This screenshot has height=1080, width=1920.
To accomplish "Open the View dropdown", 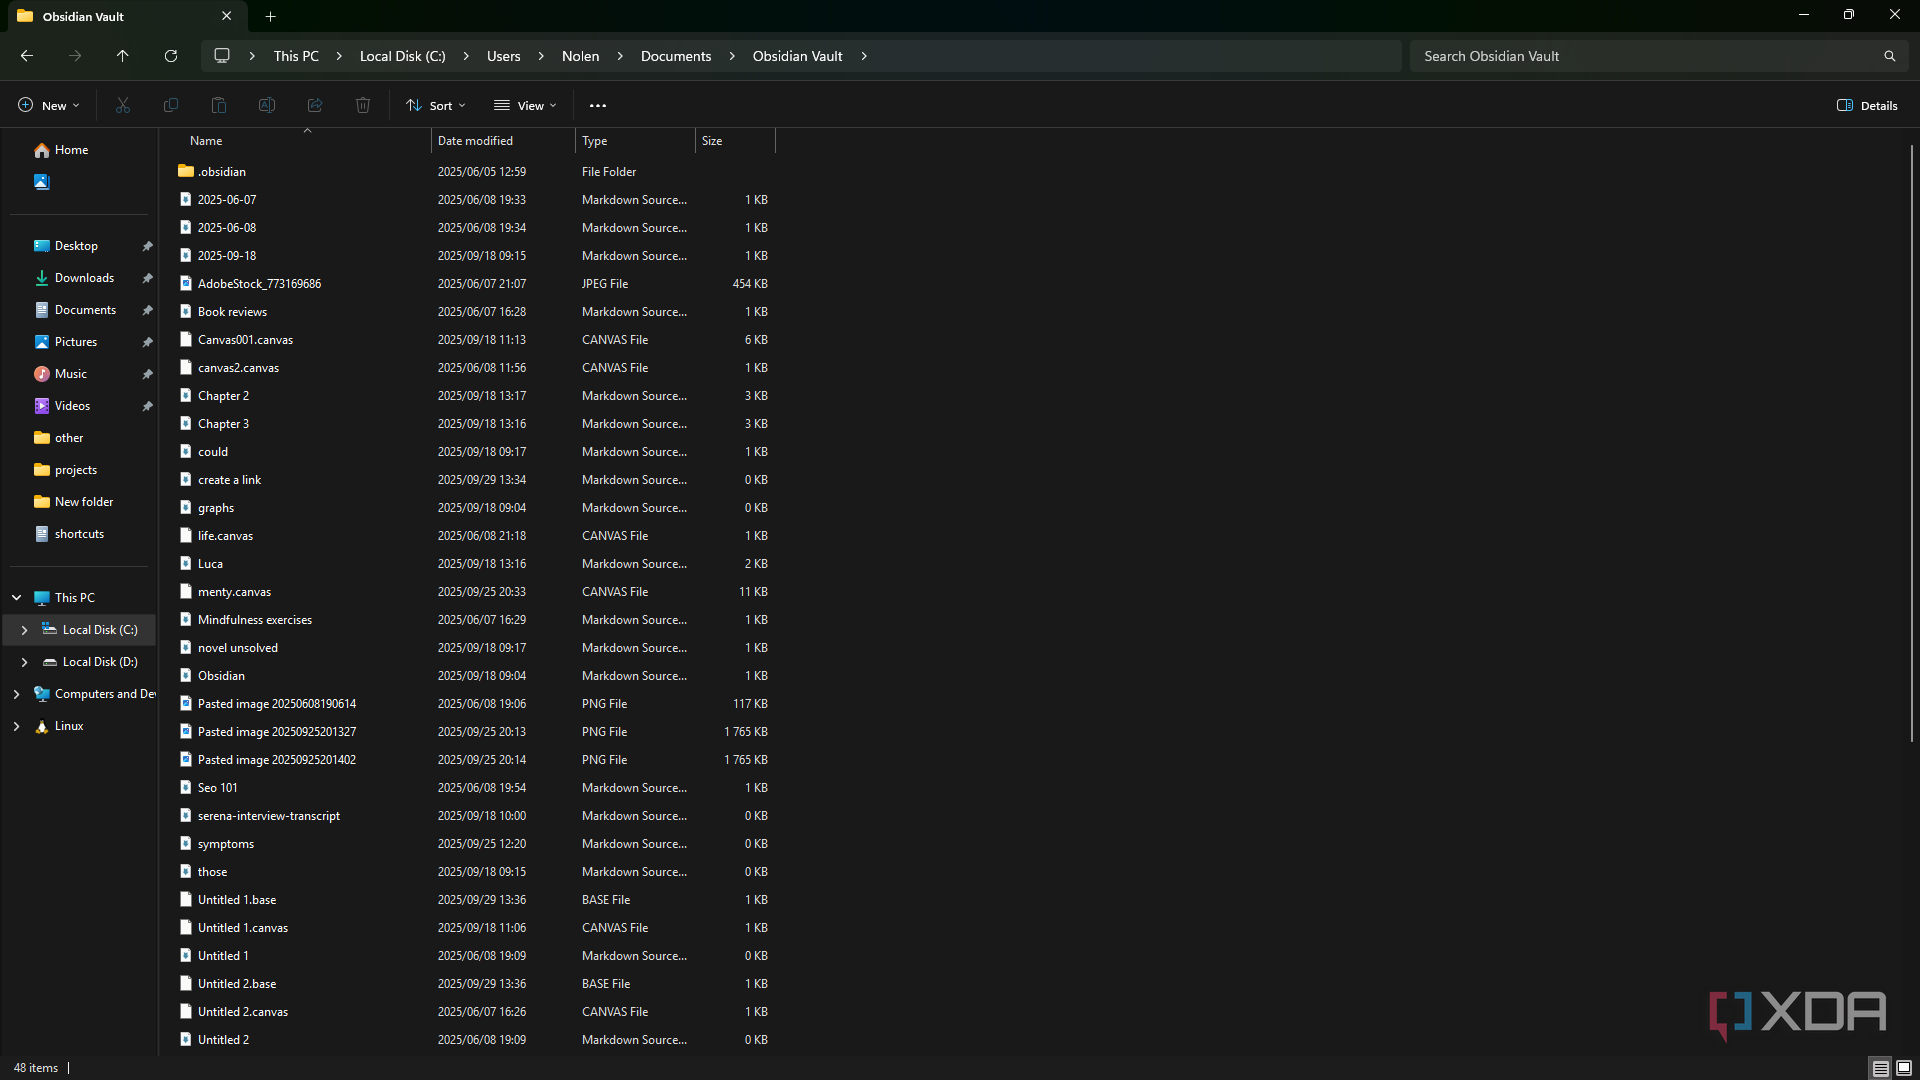I will (526, 105).
